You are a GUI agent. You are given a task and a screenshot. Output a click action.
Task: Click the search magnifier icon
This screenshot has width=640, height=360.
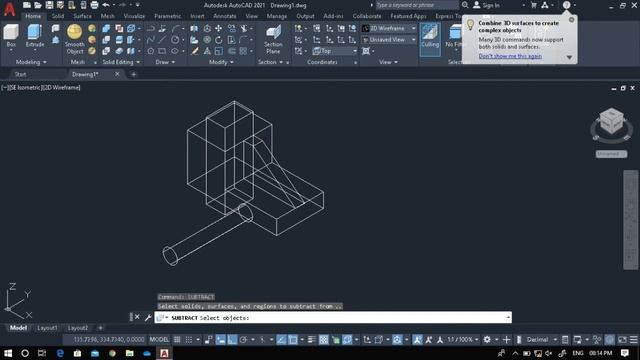tap(465, 5)
